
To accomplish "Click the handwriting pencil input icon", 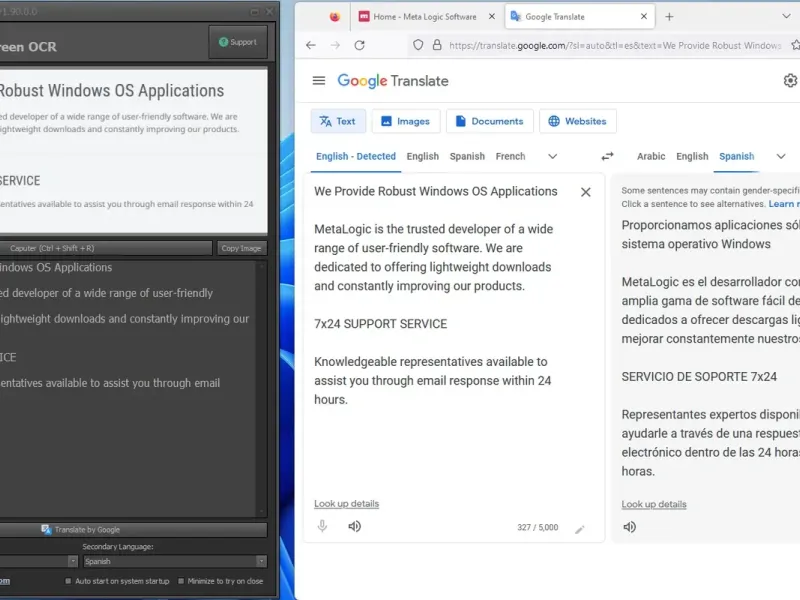I will point(580,529).
